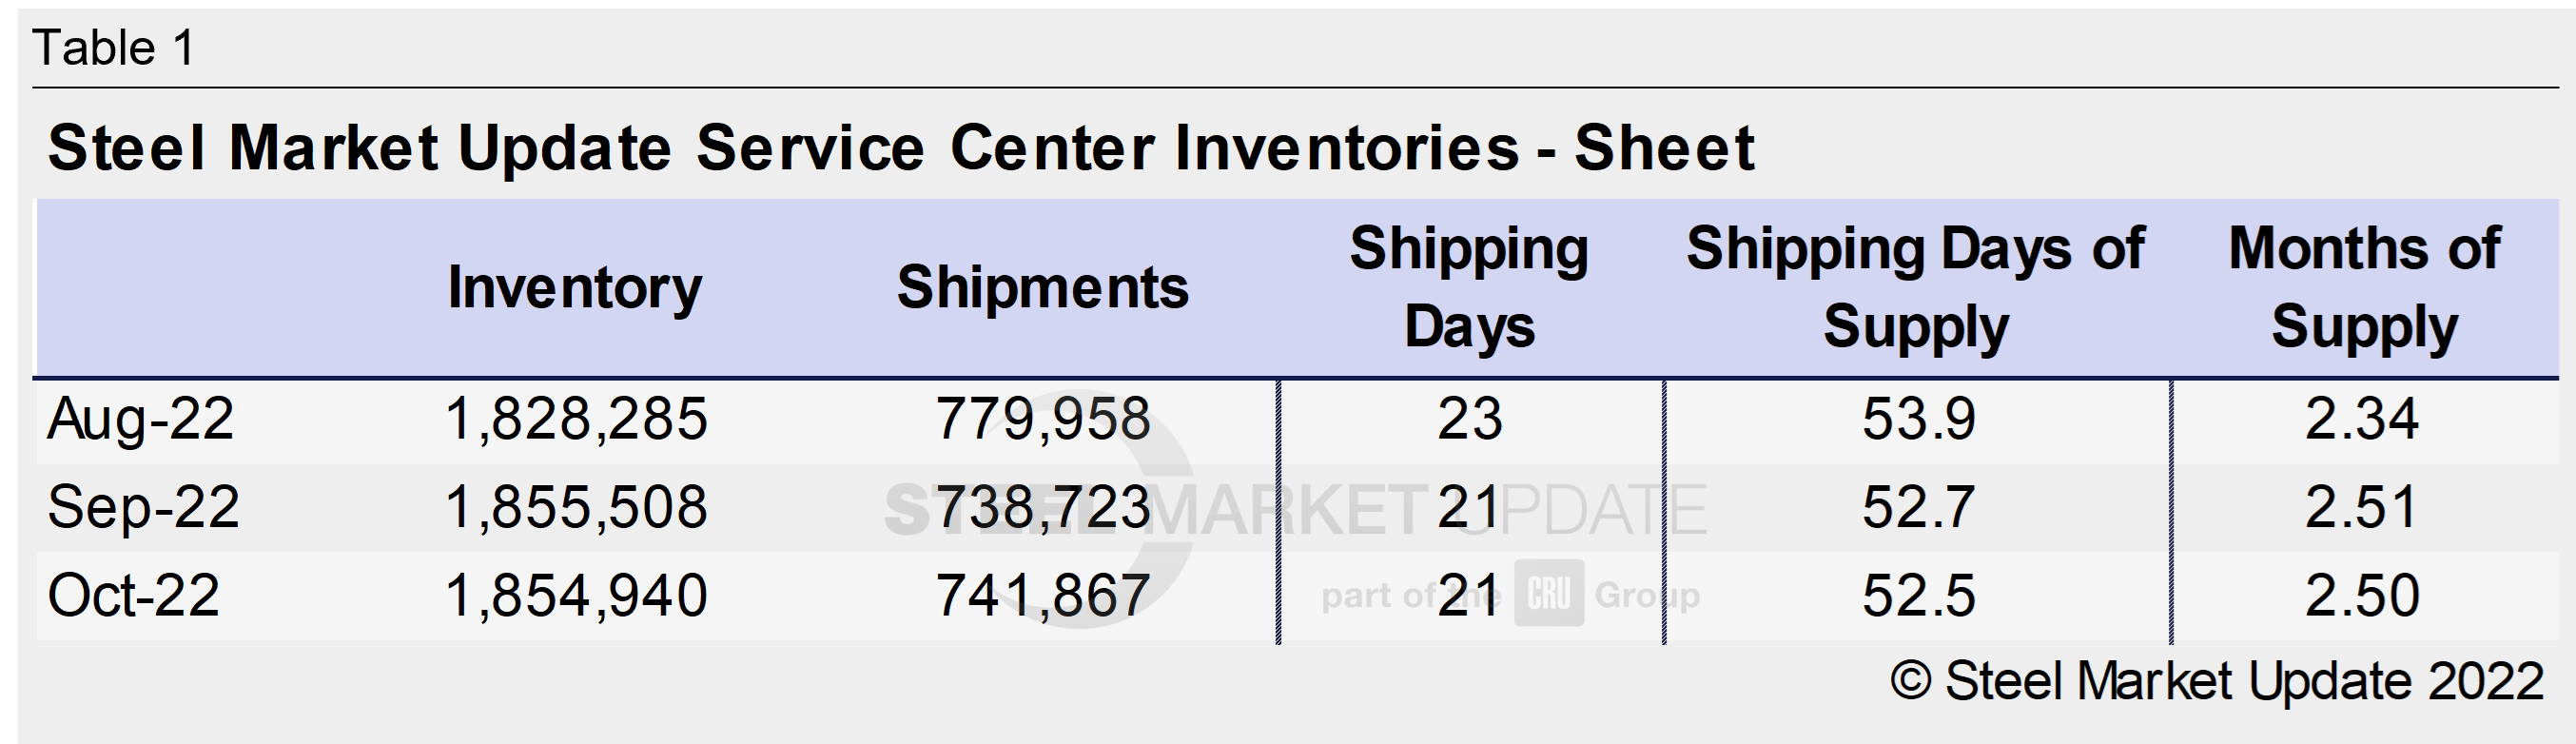This screenshot has height=744, width=2576.
Task: Select the Steel Market Update Service Center title
Action: [x=900, y=148]
